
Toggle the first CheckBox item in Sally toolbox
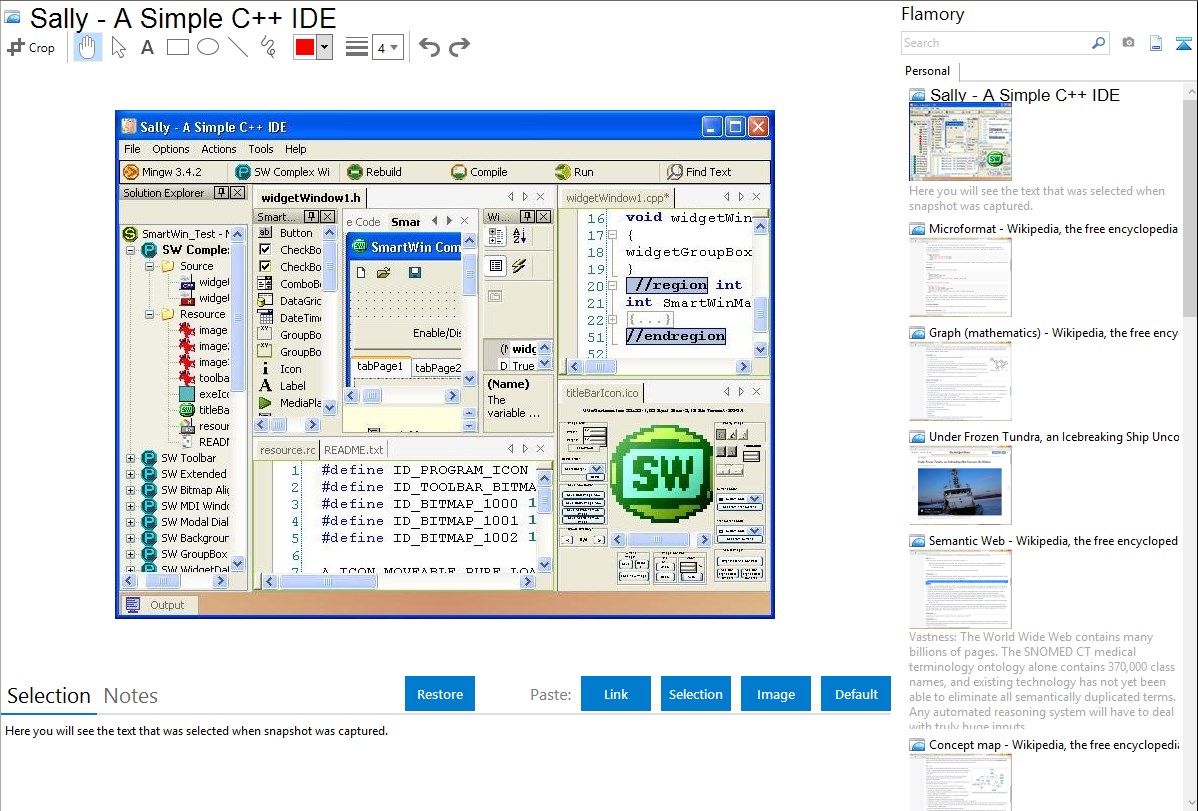pyautogui.click(x=265, y=249)
